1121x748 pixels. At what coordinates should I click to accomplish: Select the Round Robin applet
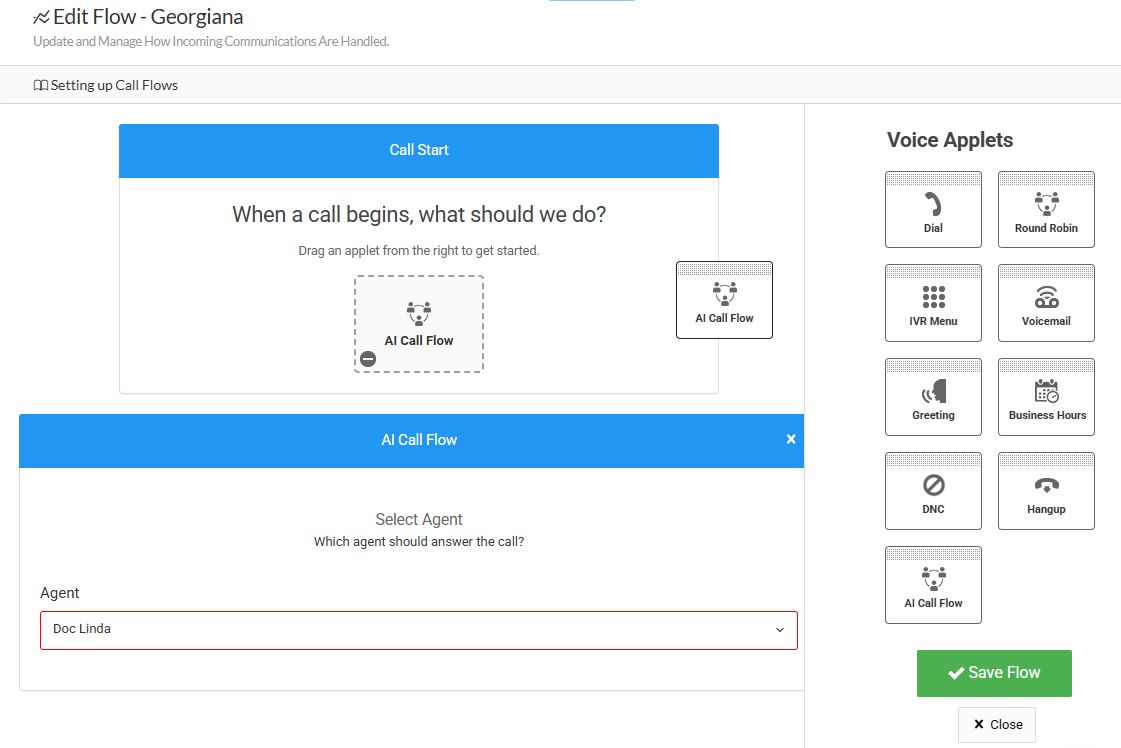(1046, 210)
